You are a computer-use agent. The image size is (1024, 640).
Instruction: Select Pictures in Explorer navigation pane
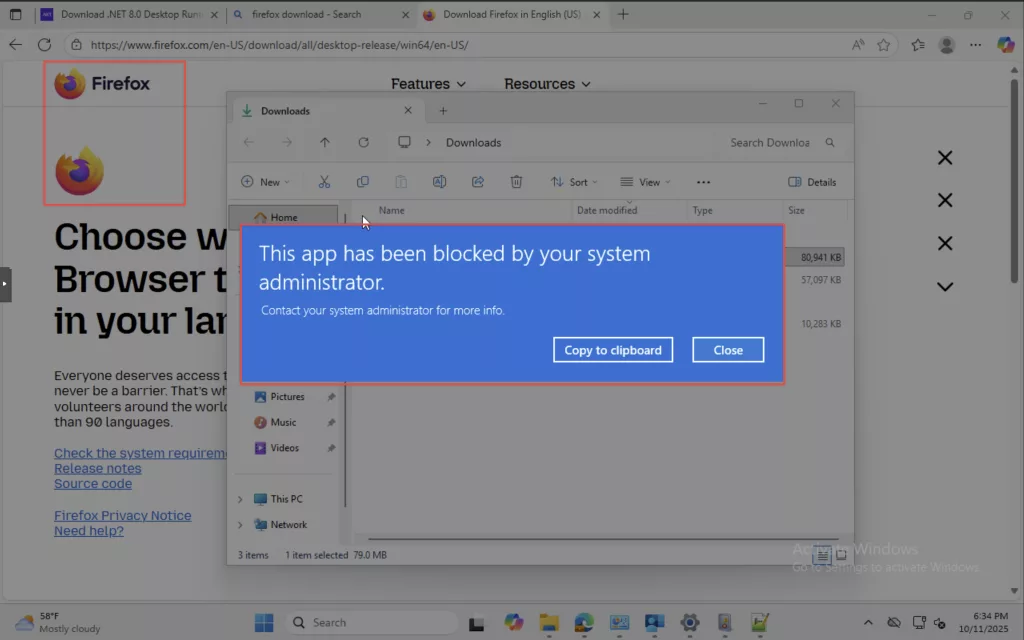287,397
